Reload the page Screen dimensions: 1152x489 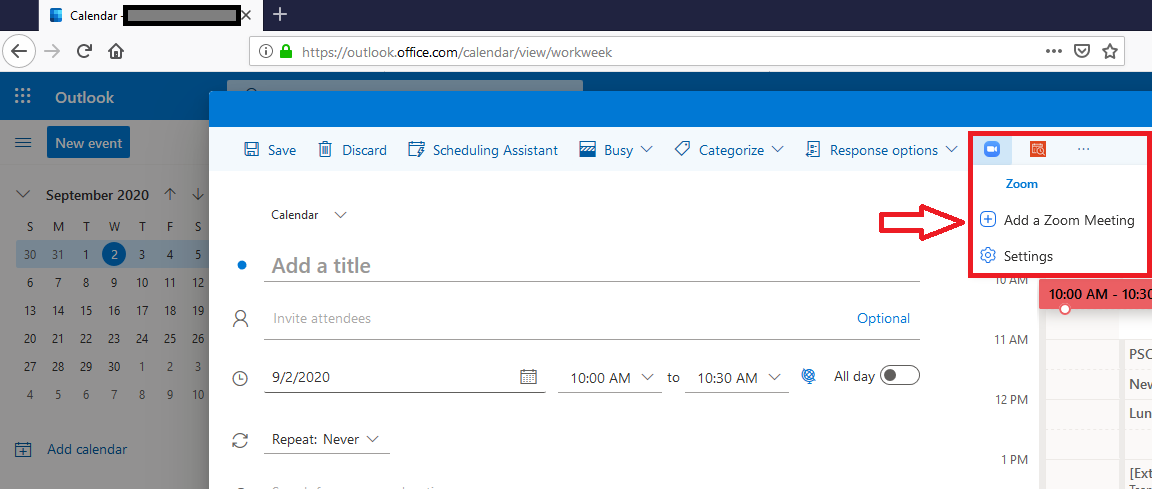click(x=84, y=51)
